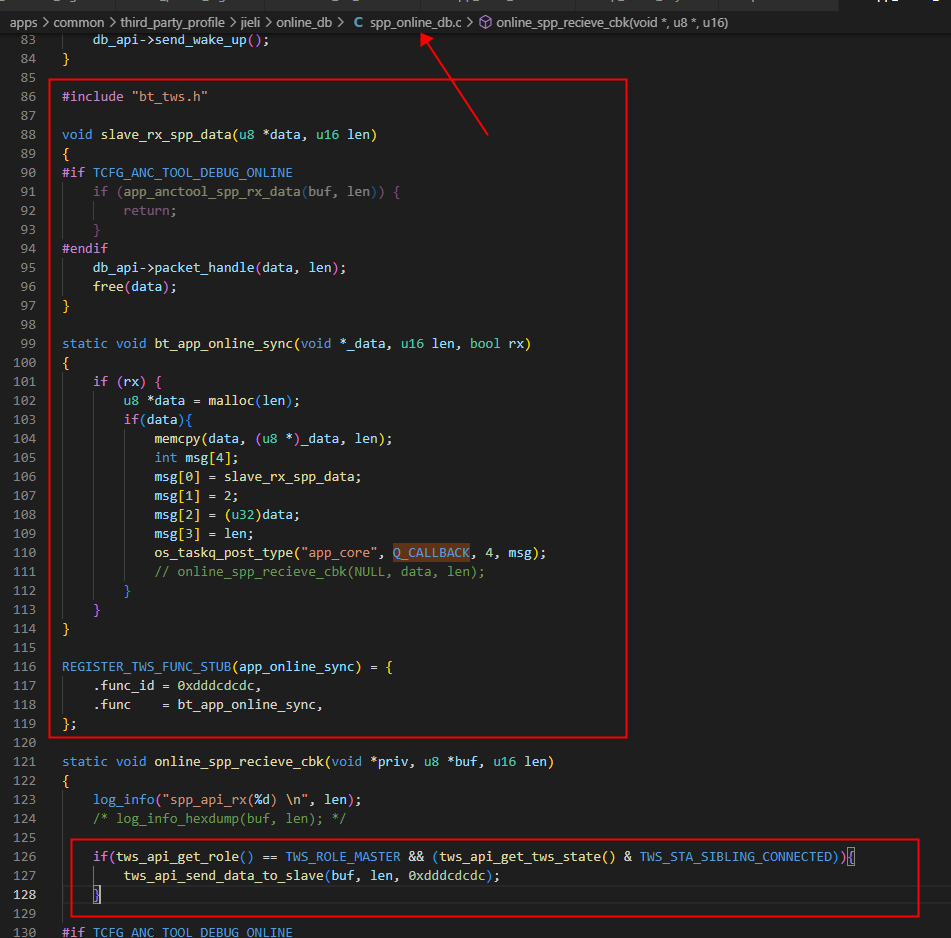Click the REGISTER_TWS_FUNC_STUB macro
951x938 pixels.
[x=146, y=666]
